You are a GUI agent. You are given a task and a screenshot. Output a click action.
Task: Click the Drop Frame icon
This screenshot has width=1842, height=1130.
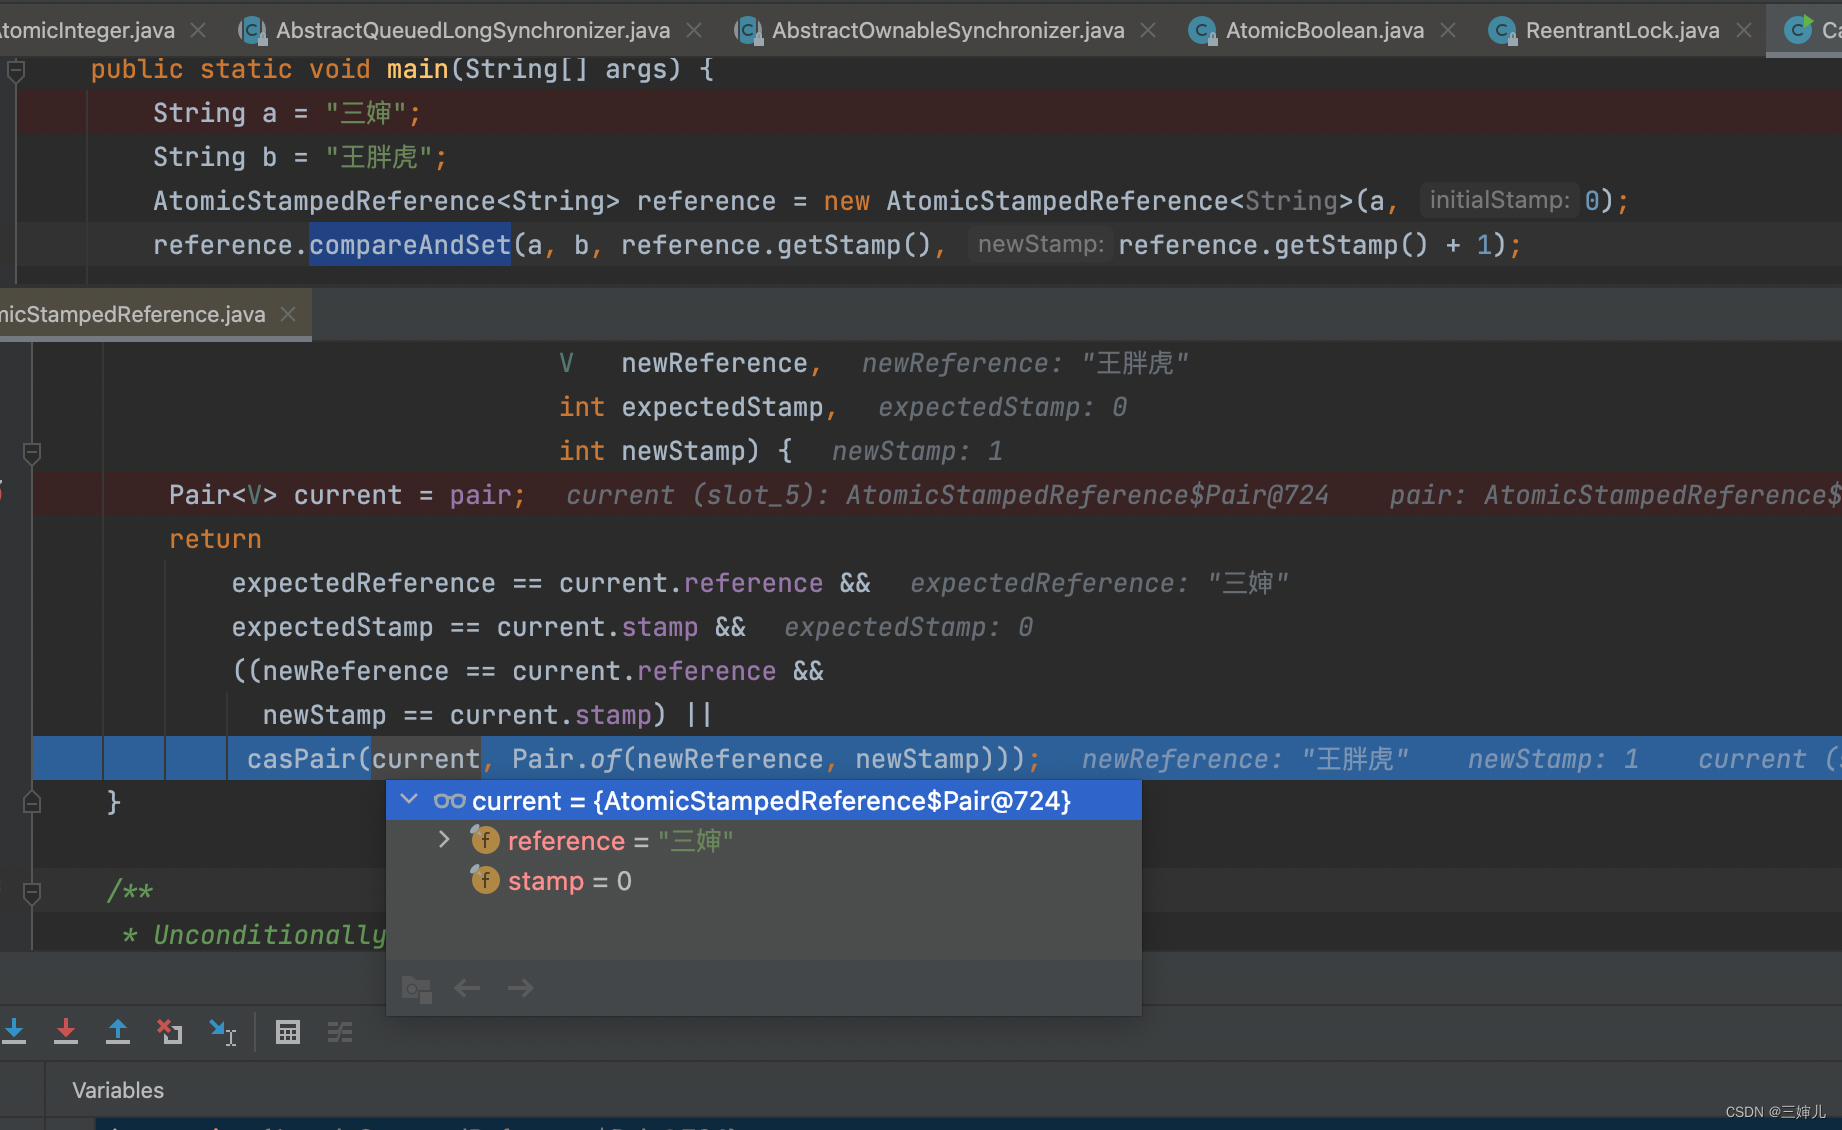pyautogui.click(x=169, y=1031)
